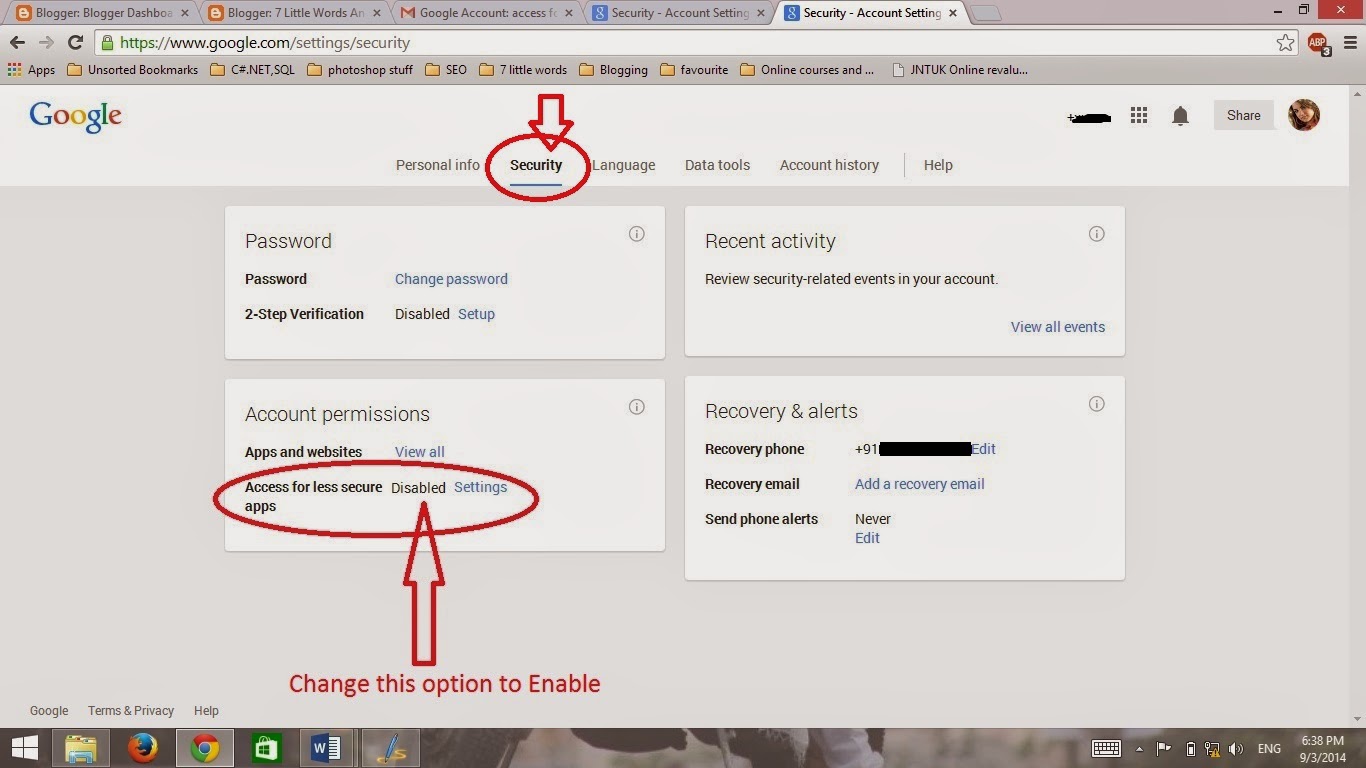Open the Online courses bookmarks folder

(x=807, y=70)
